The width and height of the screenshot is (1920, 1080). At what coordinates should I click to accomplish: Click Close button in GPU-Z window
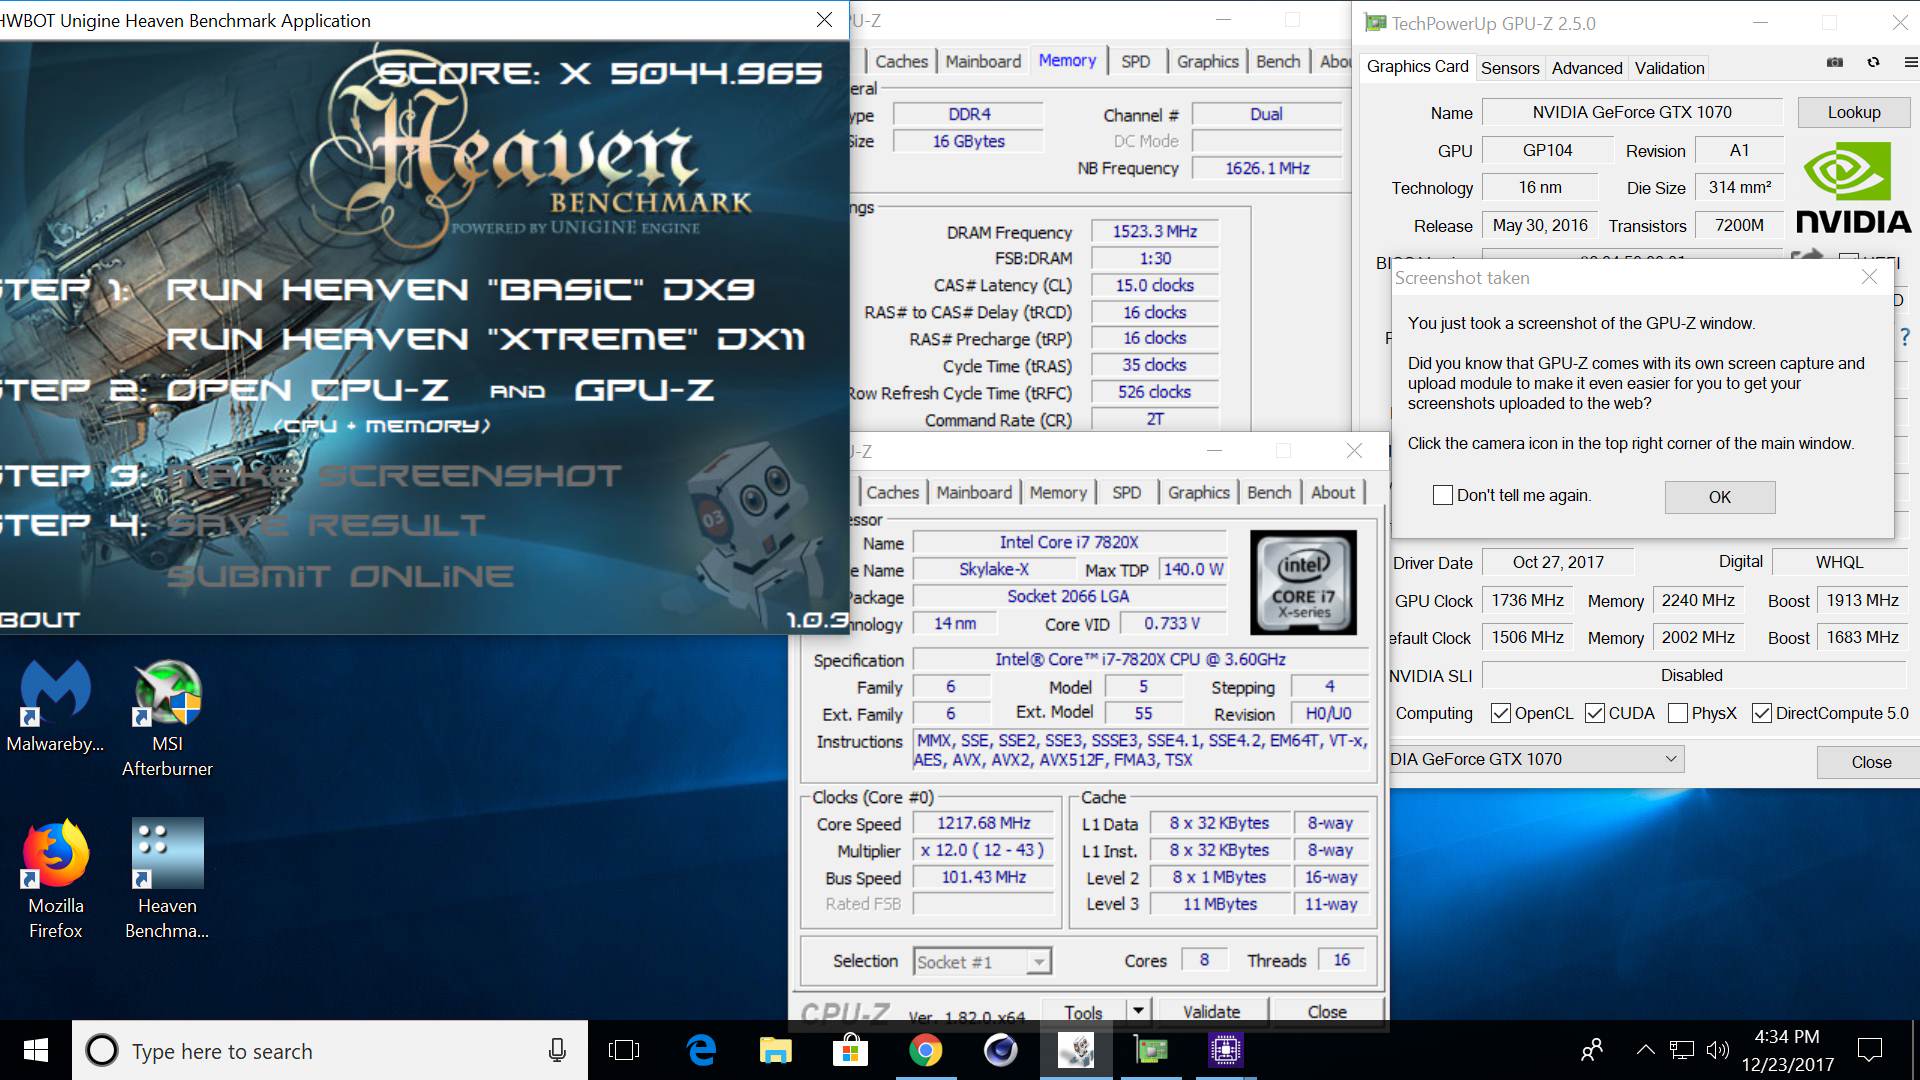click(x=1870, y=762)
